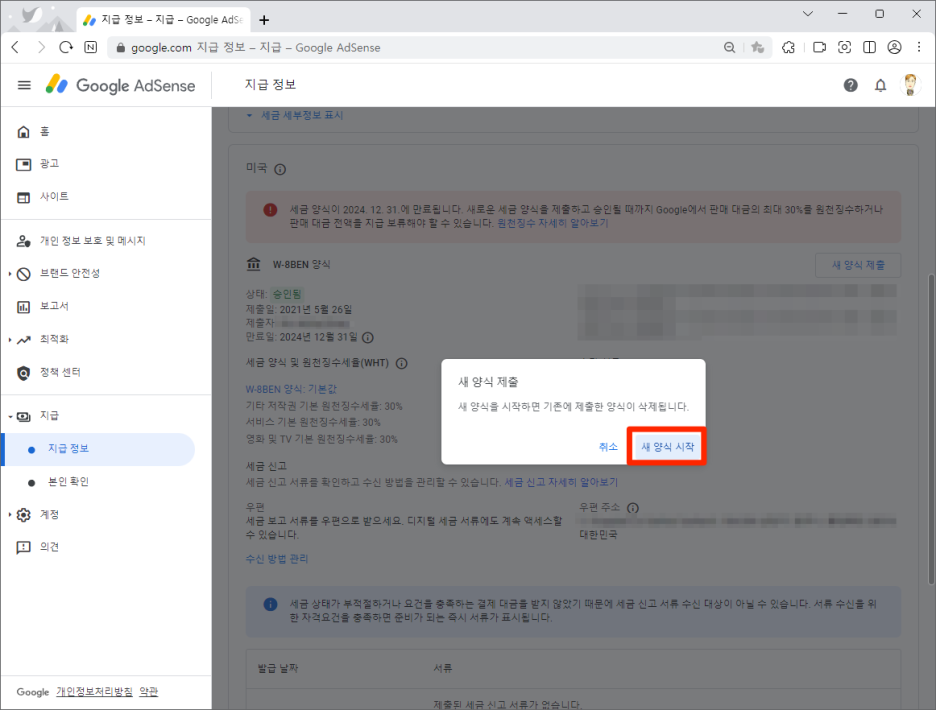Image resolution: width=936 pixels, height=710 pixels.
Task: Click browser back arrow
Action: click(16, 47)
